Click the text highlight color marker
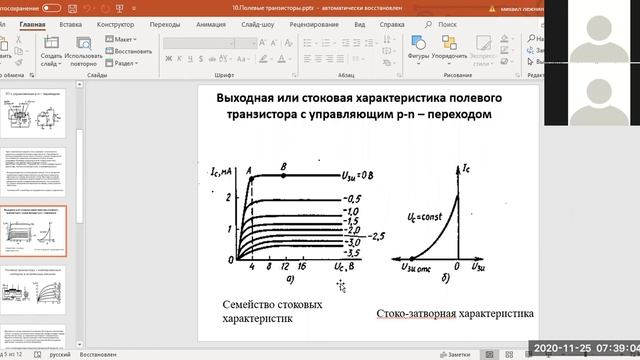Image resolution: width=640 pixels, height=360 pixels. click(x=263, y=59)
